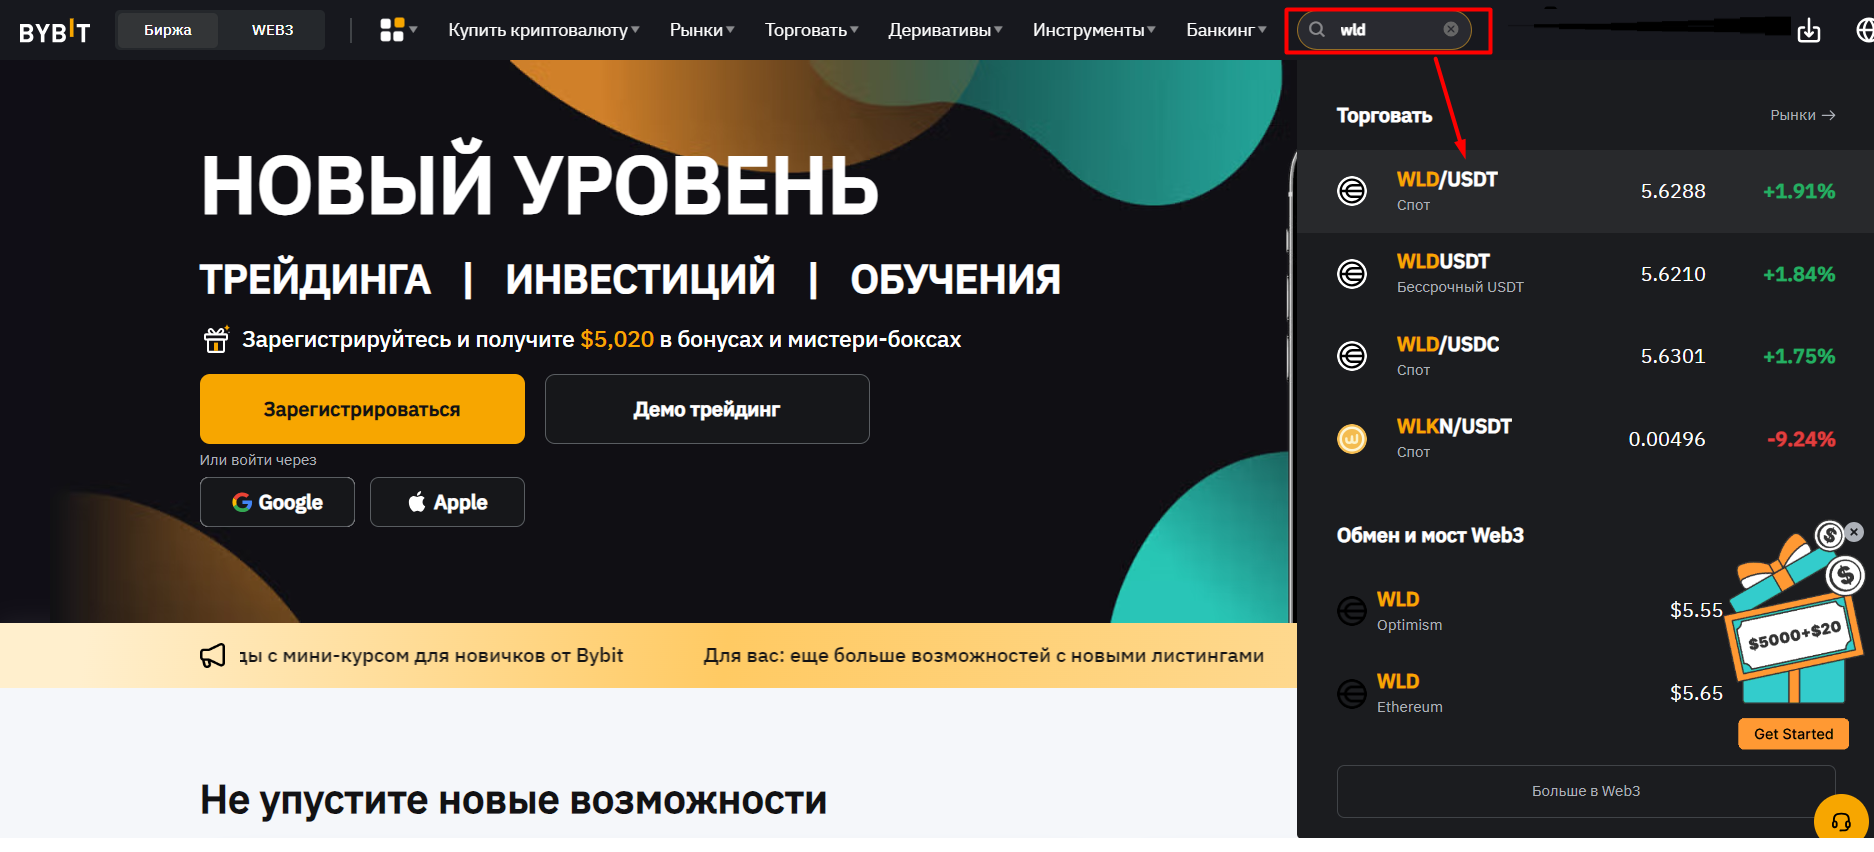Click the $5,020 bonus amount text
Image resolution: width=1874 pixels, height=852 pixels.
point(617,340)
